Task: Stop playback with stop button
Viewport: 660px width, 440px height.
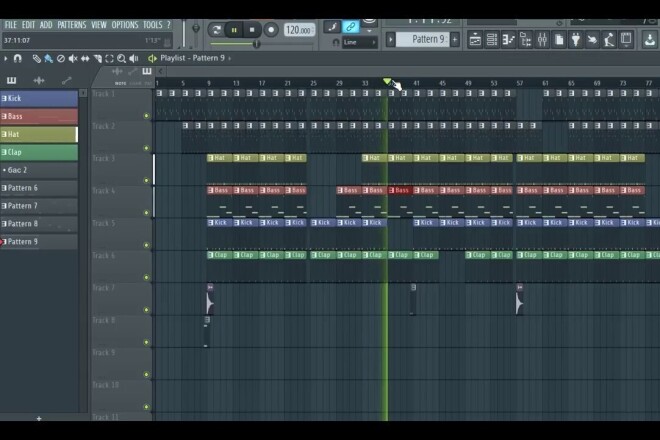Action: pos(252,30)
